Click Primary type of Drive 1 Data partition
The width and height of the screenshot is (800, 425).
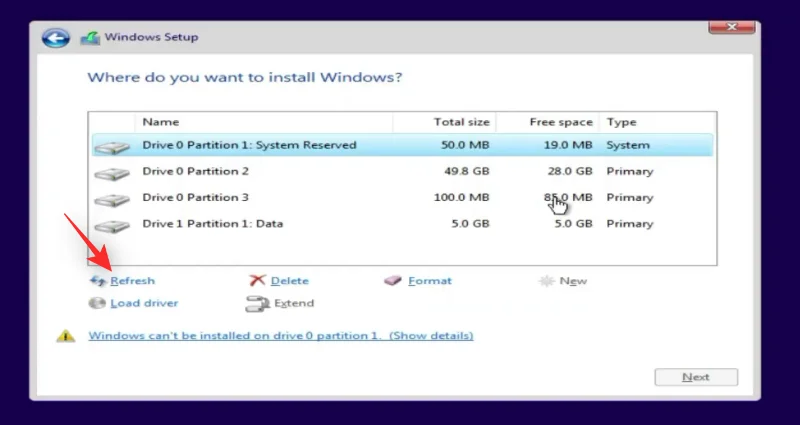tap(630, 224)
